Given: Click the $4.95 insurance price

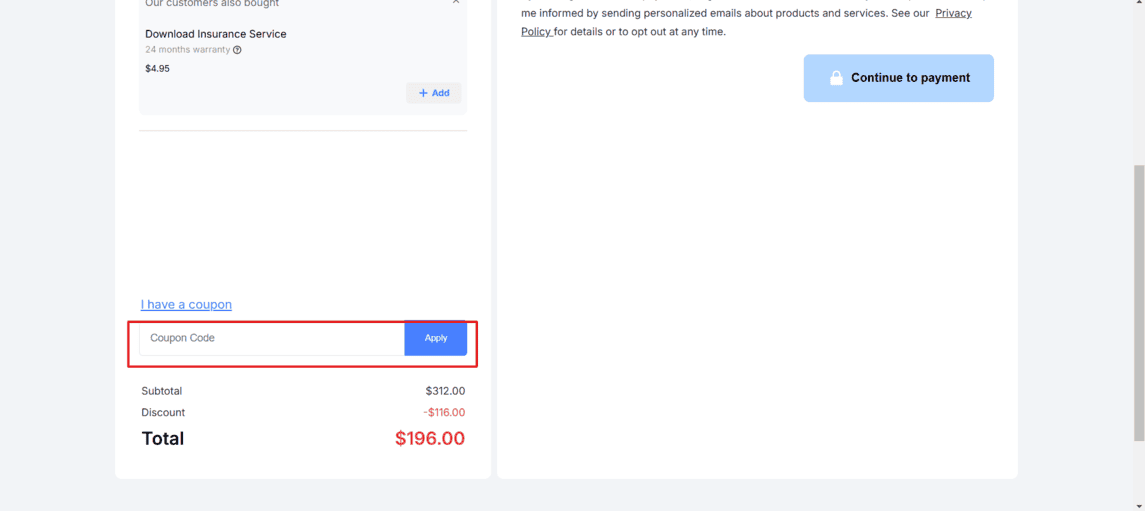Looking at the screenshot, I should point(158,69).
